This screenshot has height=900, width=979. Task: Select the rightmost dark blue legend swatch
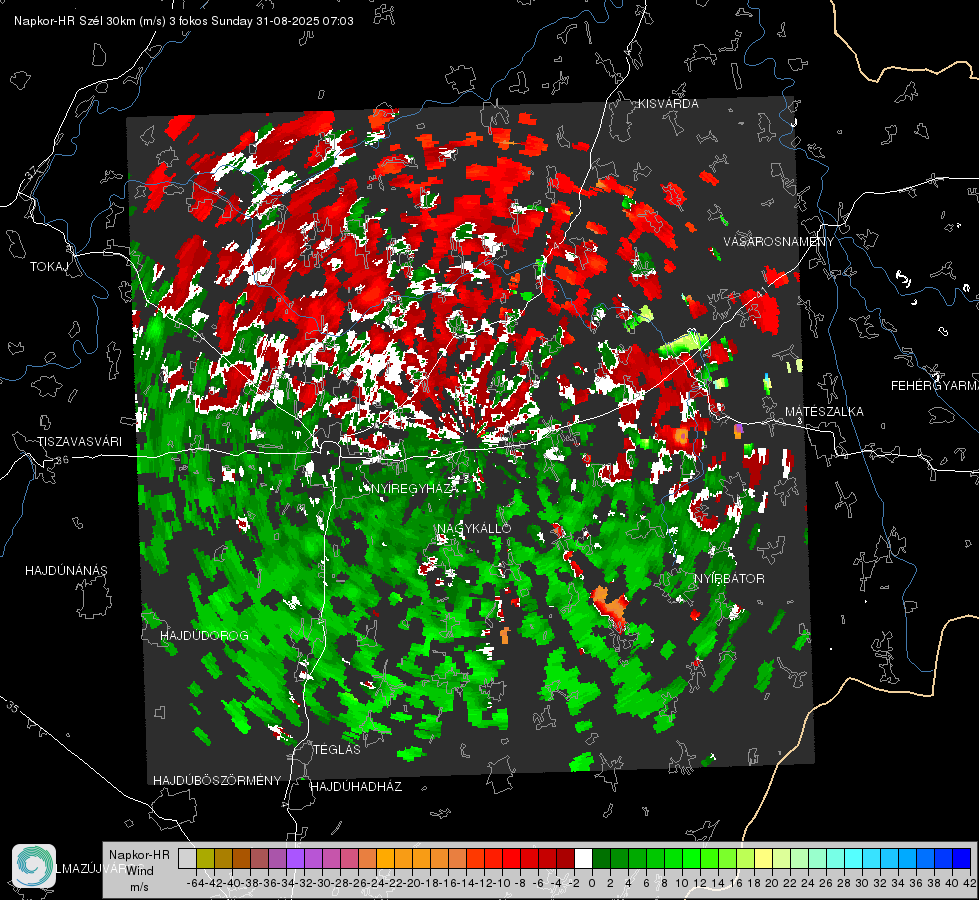coord(962,858)
